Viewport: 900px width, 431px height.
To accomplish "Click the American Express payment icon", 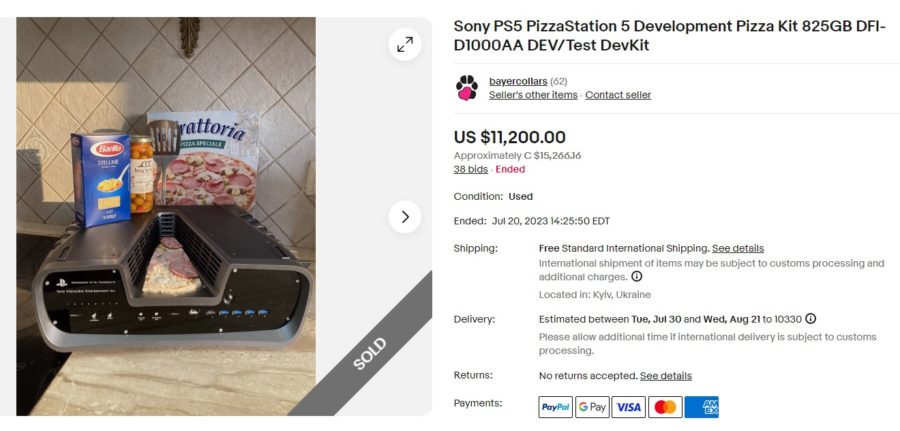I will pos(702,407).
